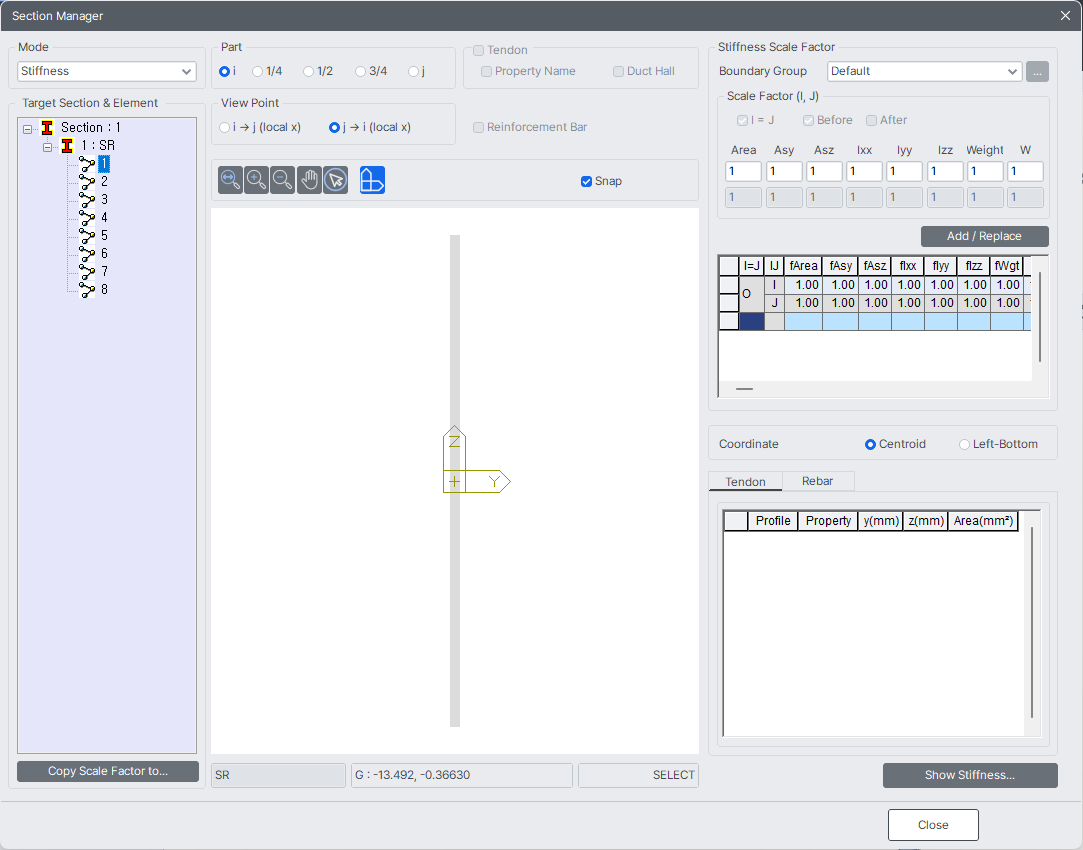Click the element icon beside item 8

click(x=87, y=289)
